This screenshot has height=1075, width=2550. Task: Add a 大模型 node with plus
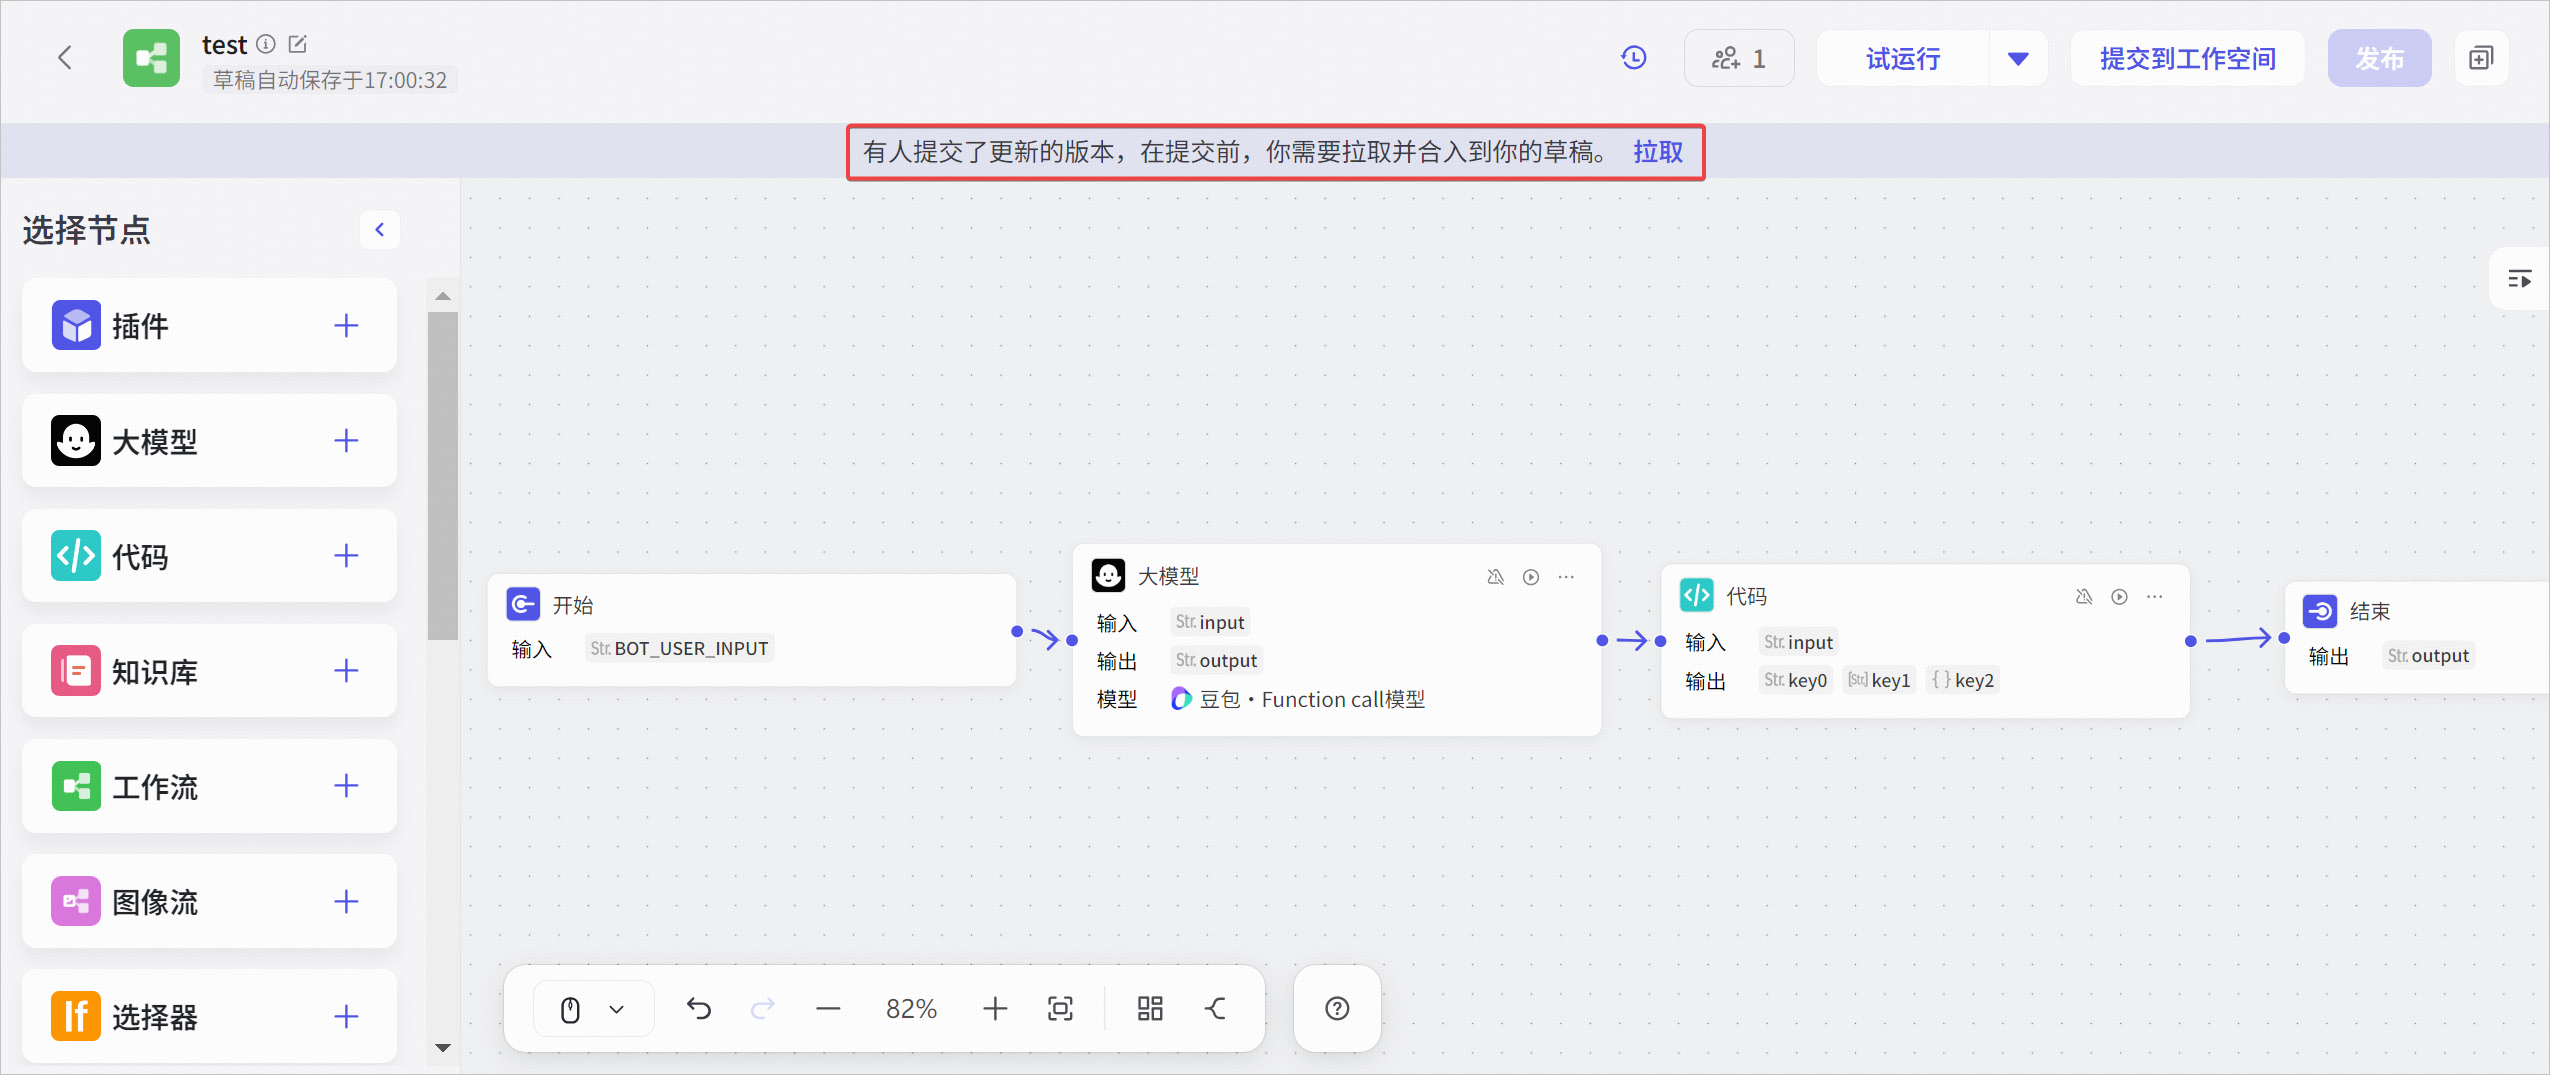pos(346,441)
